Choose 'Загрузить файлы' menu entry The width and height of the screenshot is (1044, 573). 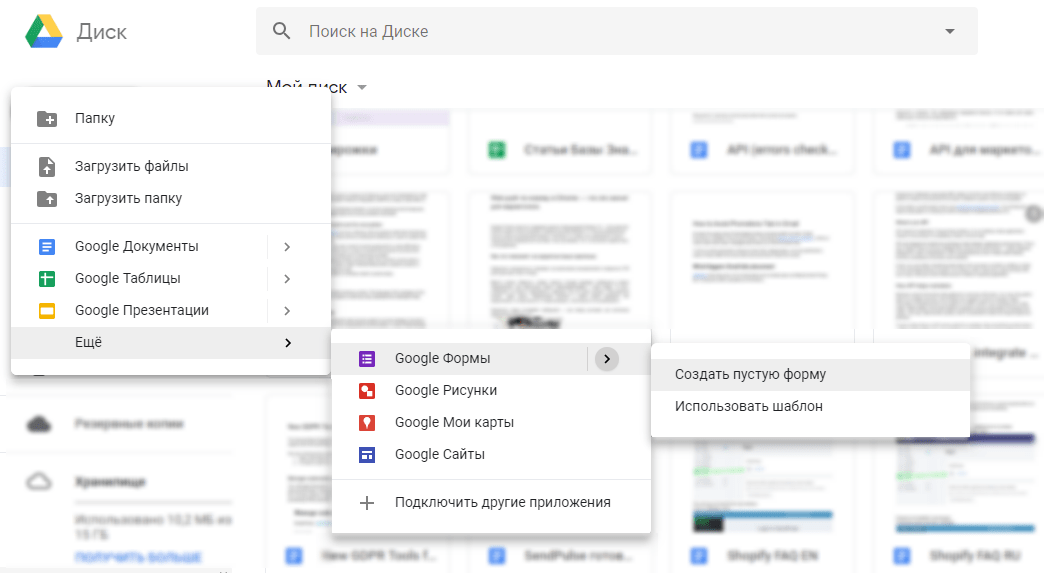(171, 166)
